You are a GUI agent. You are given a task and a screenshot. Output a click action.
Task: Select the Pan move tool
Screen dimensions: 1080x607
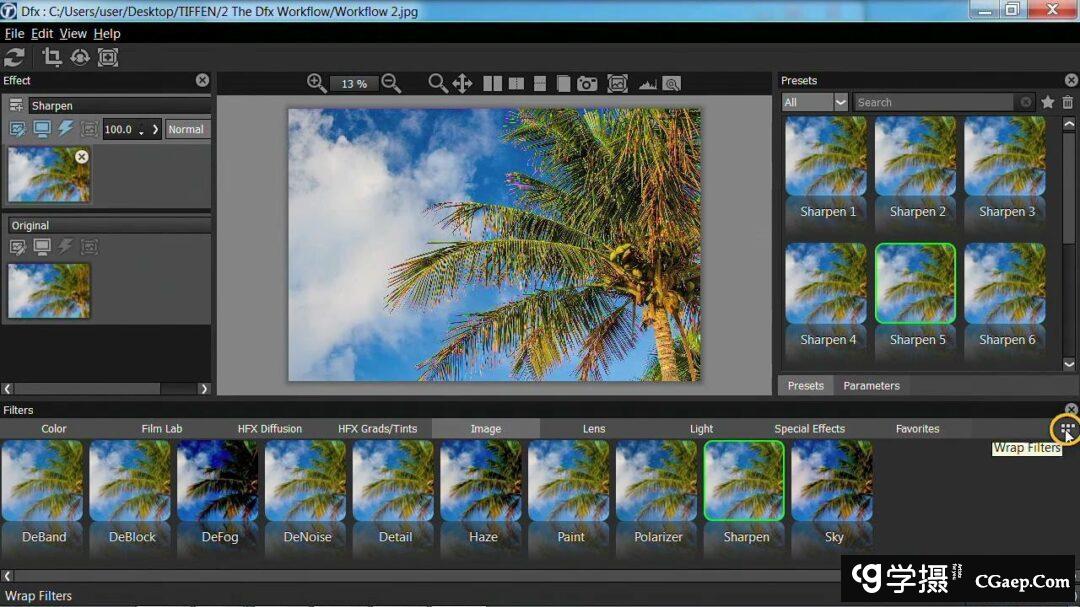(462, 83)
